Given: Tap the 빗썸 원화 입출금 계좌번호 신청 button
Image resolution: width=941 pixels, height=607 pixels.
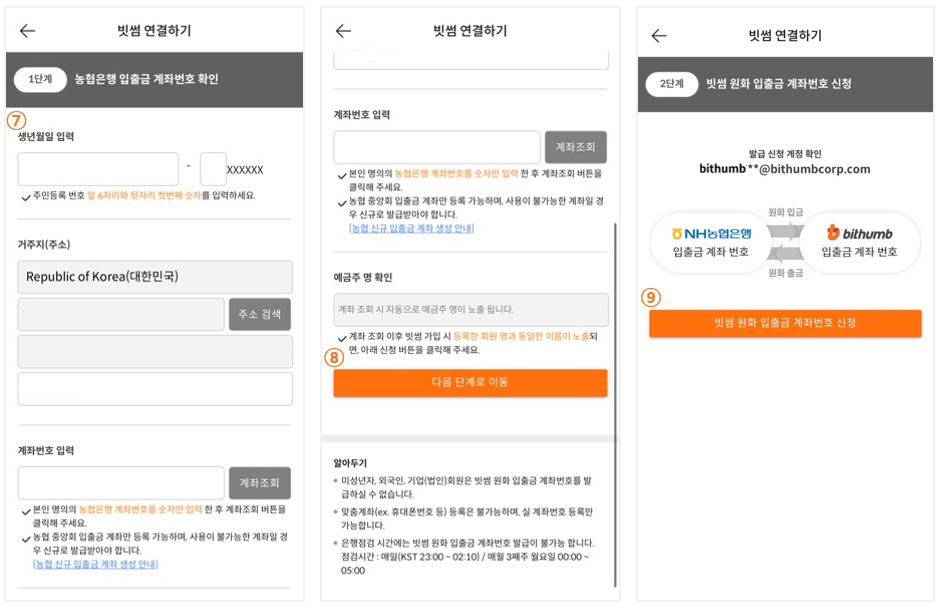Looking at the screenshot, I should coord(786,323).
